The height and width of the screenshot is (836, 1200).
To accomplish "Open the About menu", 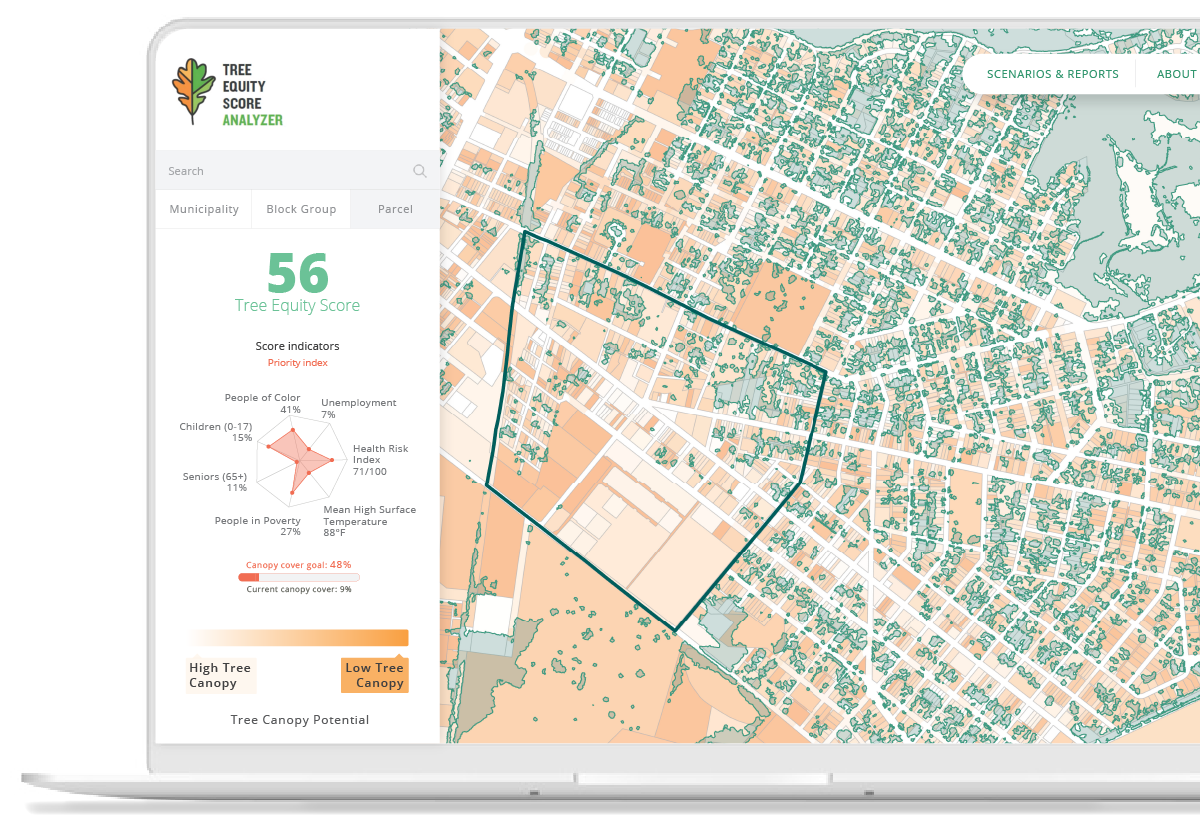I will tap(1176, 74).
